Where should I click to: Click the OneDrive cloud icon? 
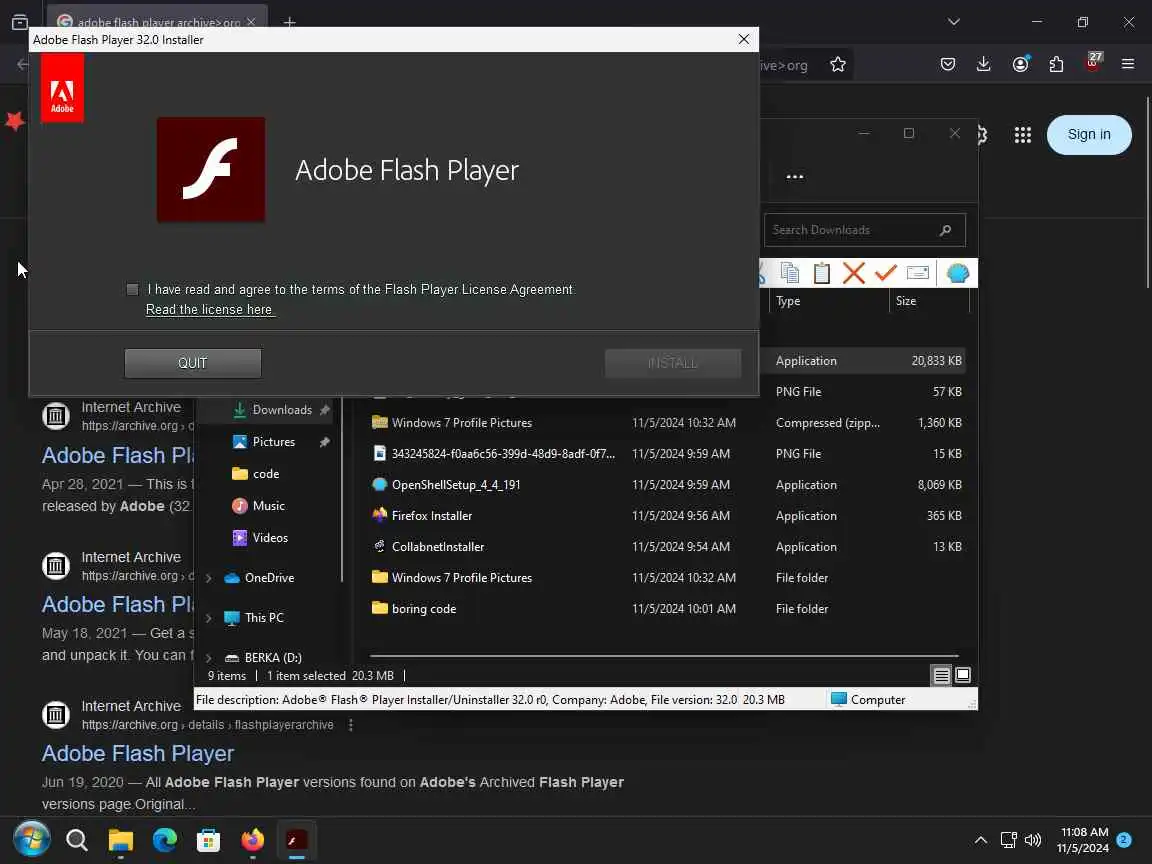click(x=231, y=578)
